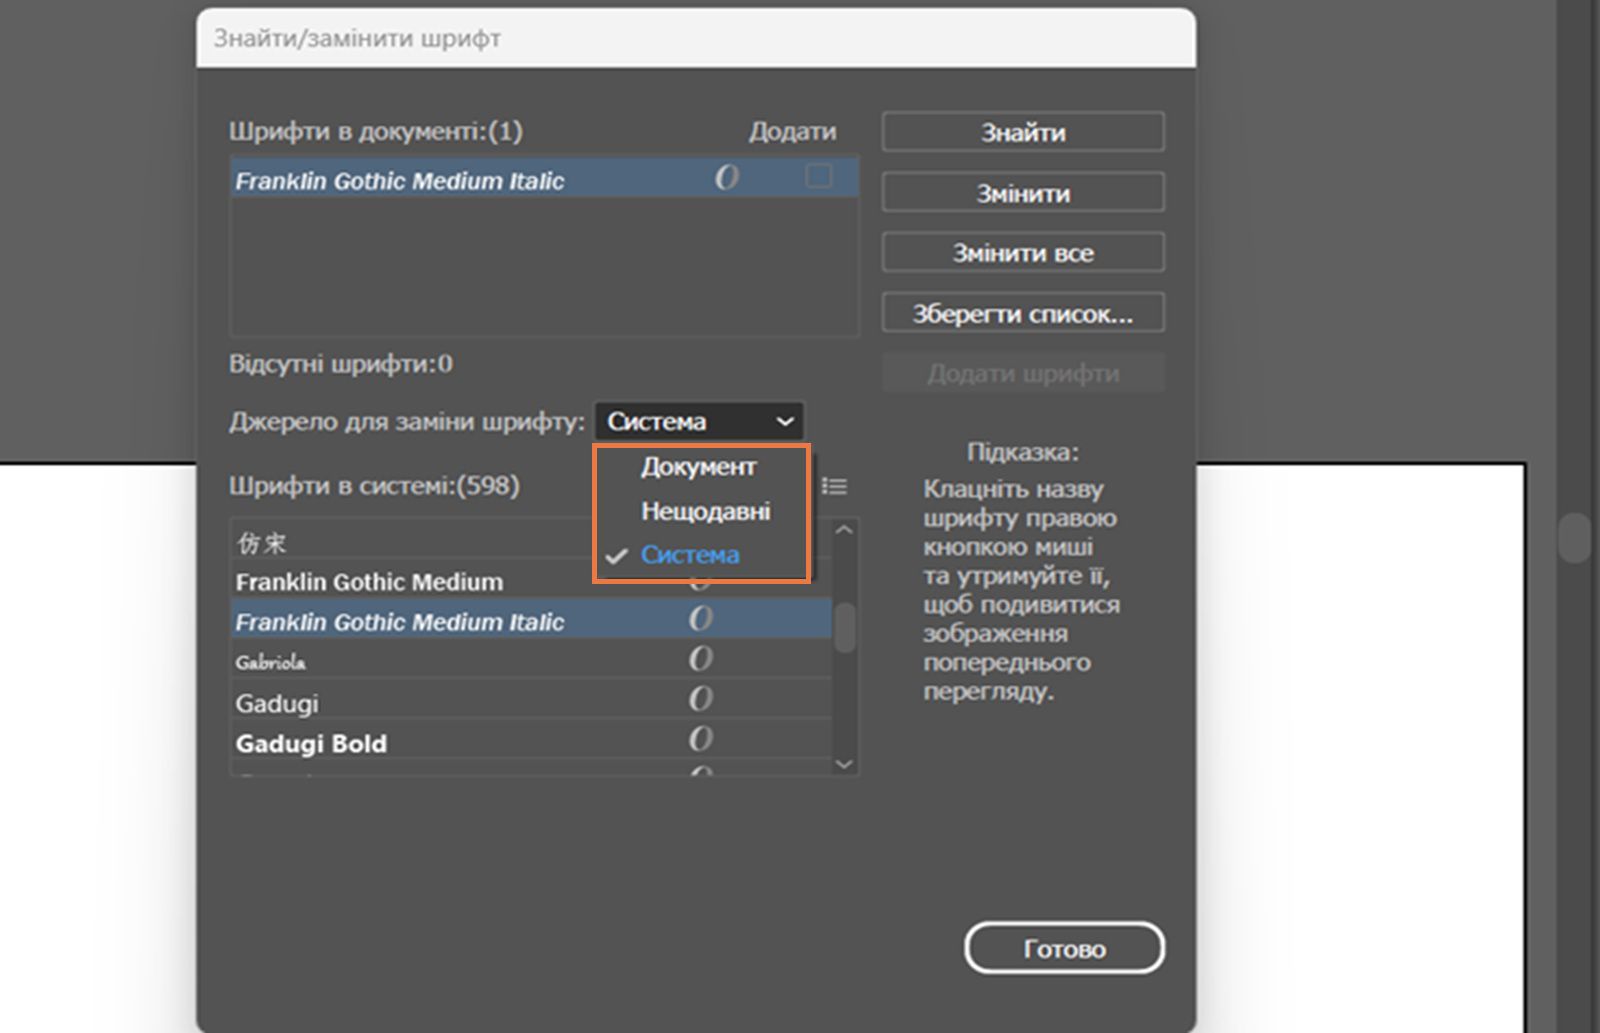This screenshot has width=1600, height=1033.
Task: Tick the Додати checkbox for the document font
Action: (x=819, y=176)
